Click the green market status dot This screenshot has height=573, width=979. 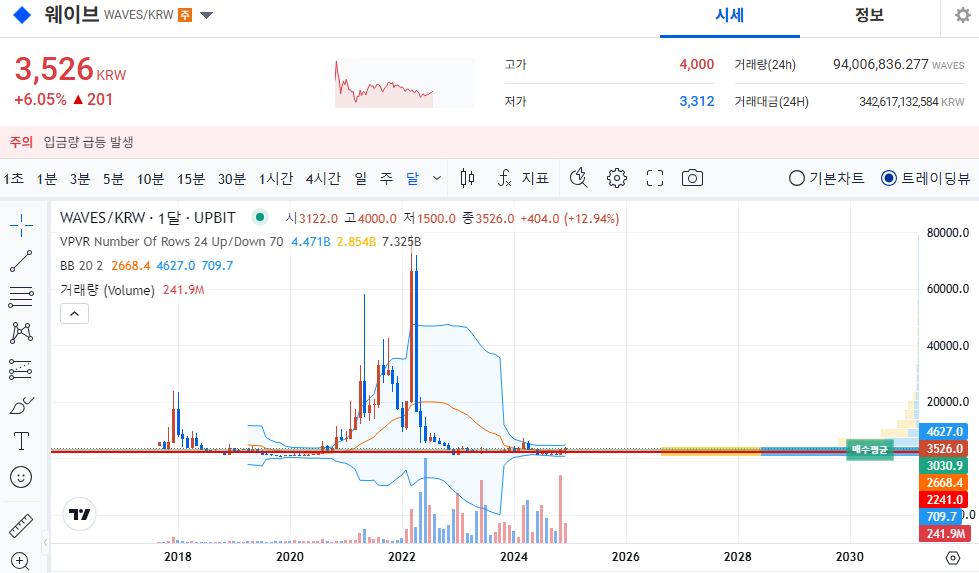(260, 217)
